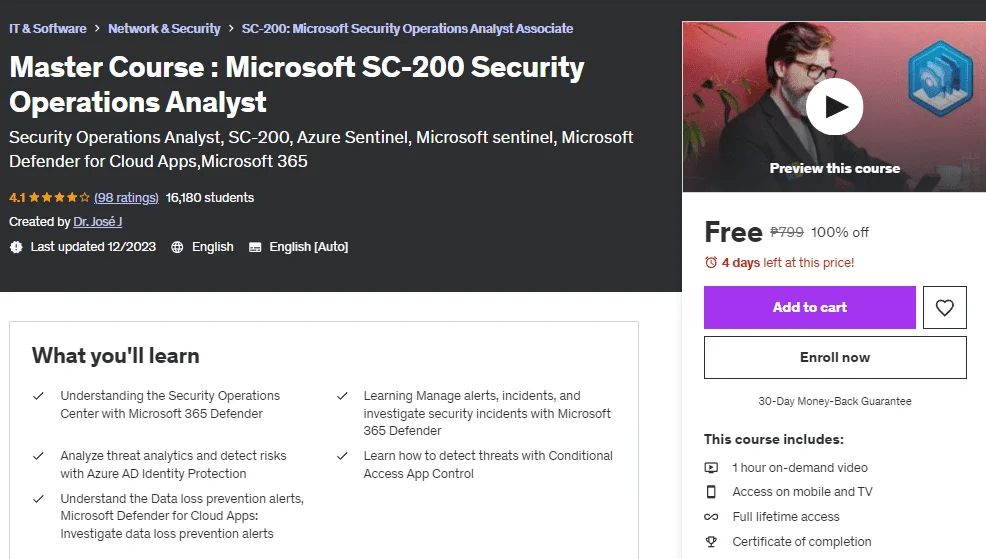Screen dimensions: 986x559
Task: Click the Add to cart button
Action: point(809,307)
